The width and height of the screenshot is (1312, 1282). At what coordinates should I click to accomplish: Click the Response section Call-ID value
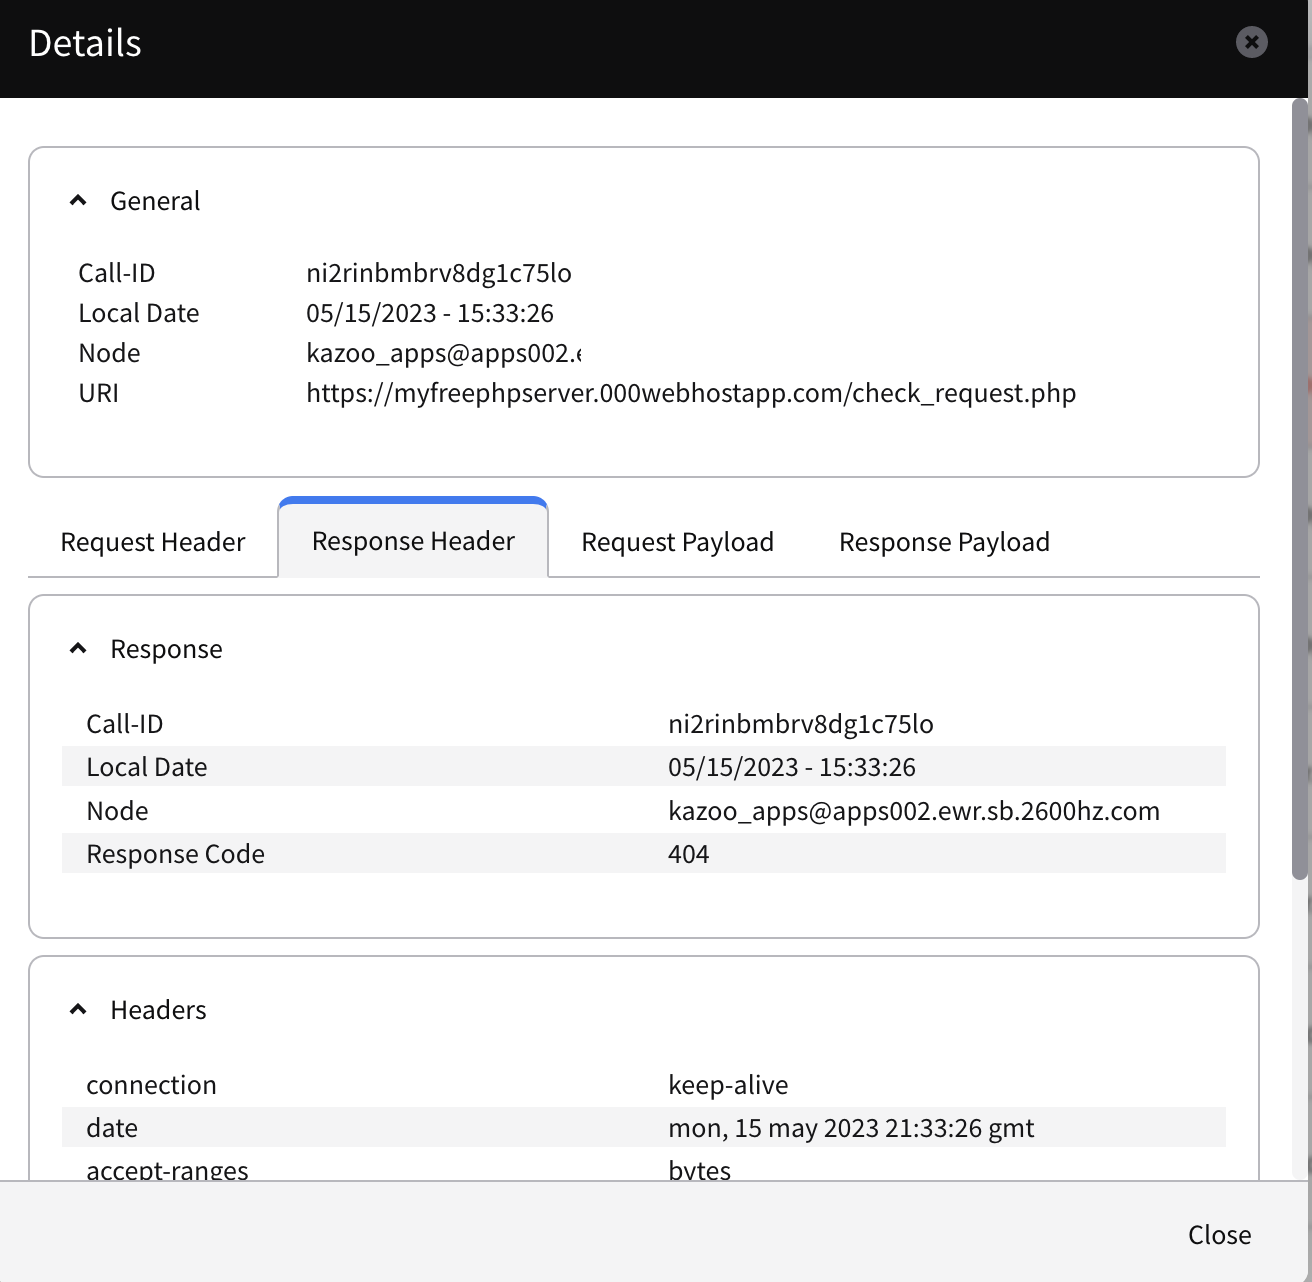coord(801,724)
